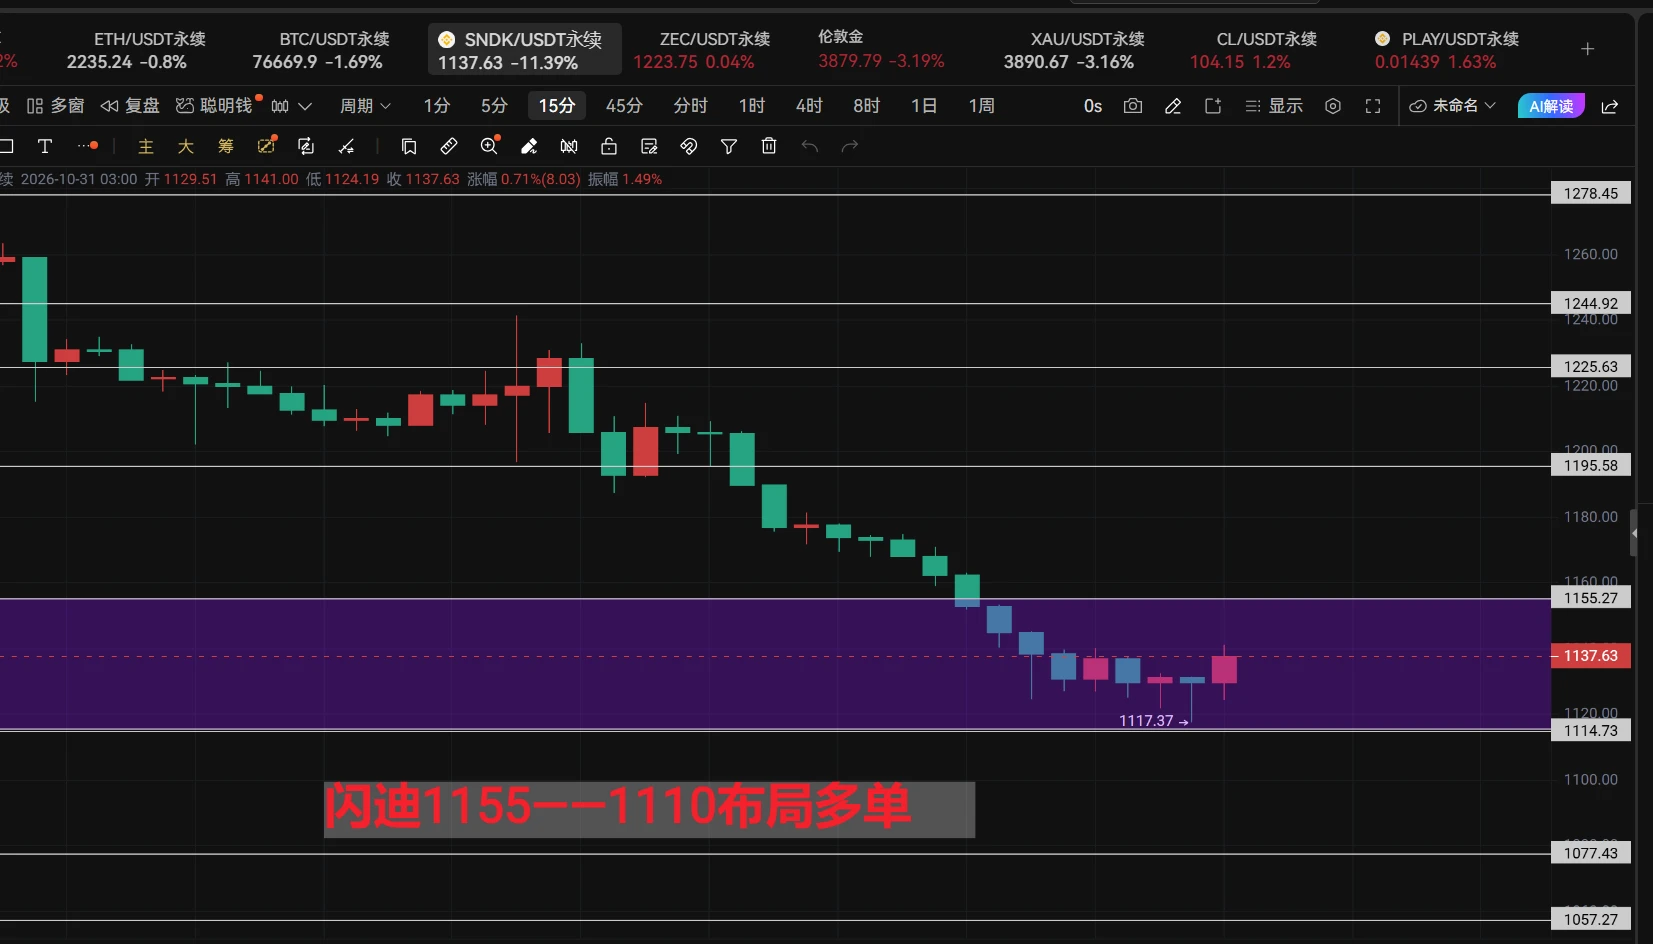1653x944 pixels.
Task: Click the filter funnel icon
Action: [729, 146]
